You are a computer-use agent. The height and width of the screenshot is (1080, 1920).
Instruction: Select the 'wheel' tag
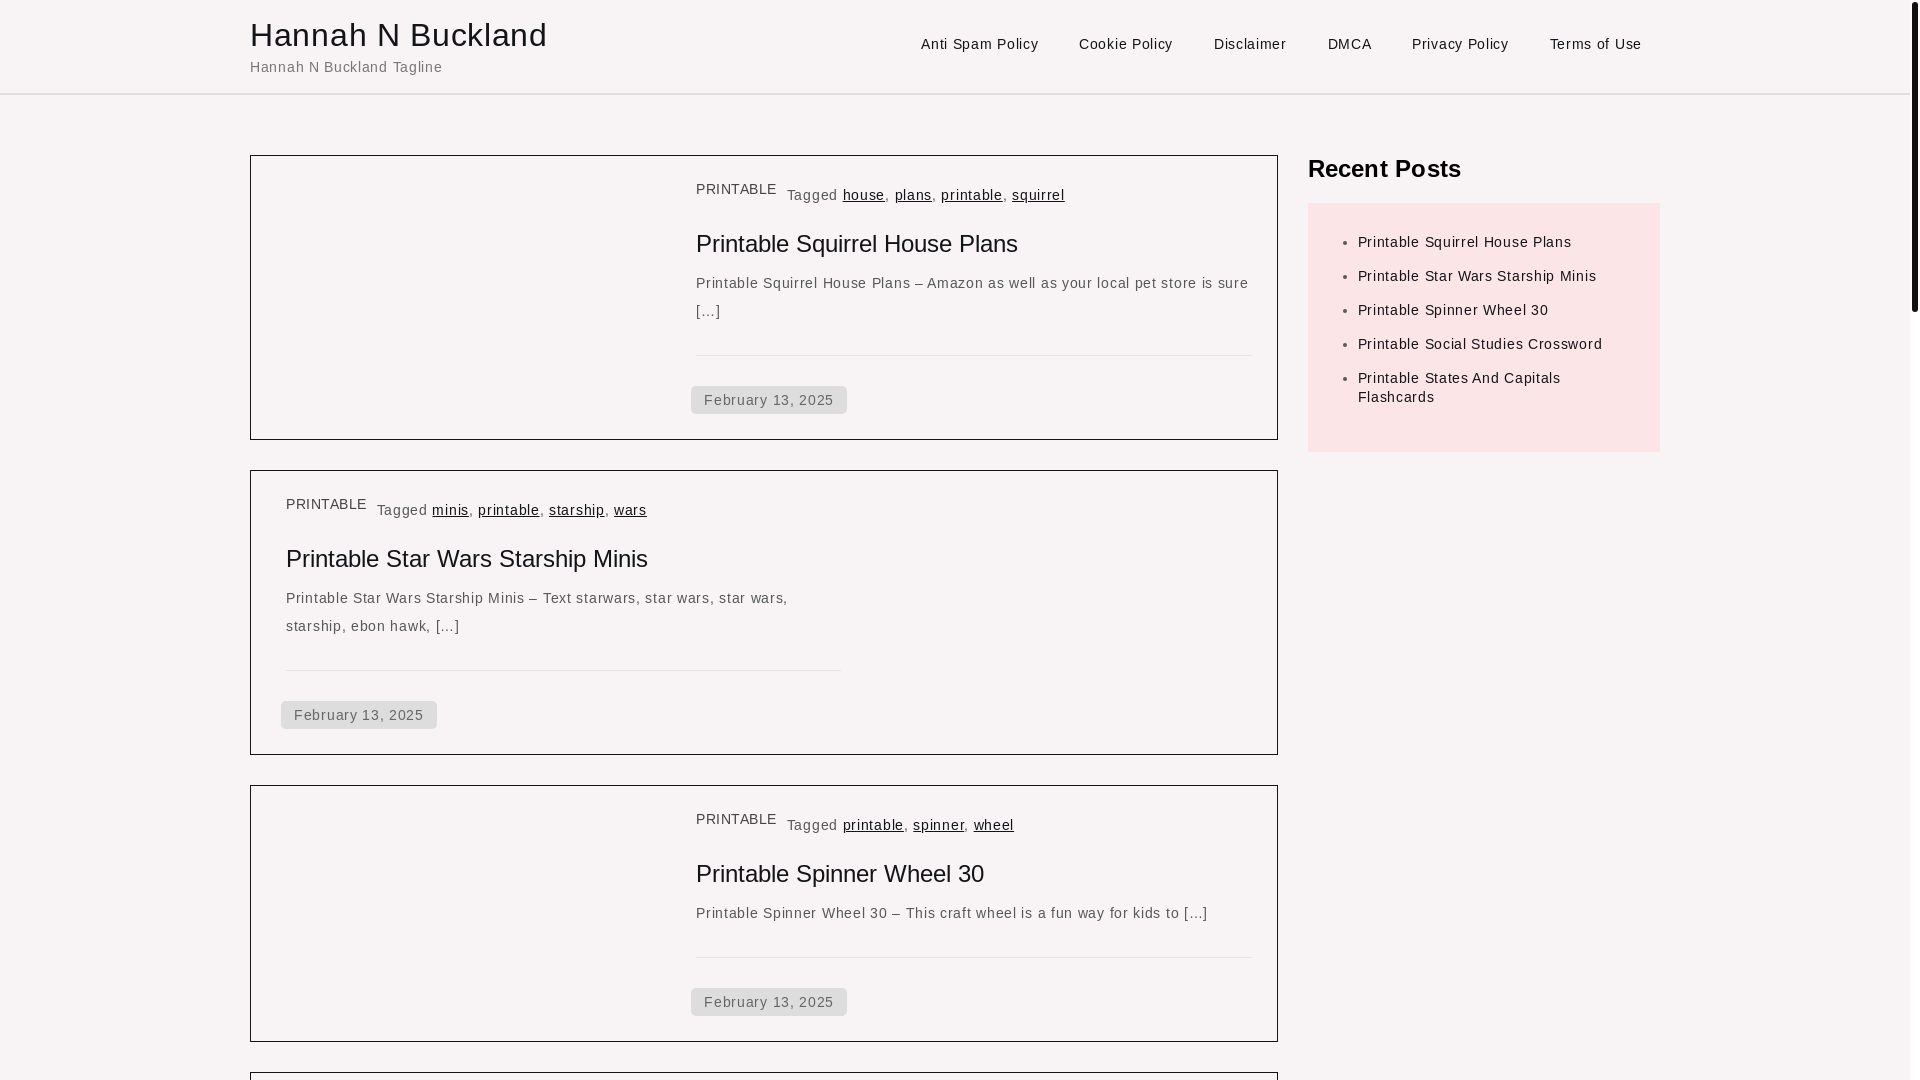coord(993,825)
